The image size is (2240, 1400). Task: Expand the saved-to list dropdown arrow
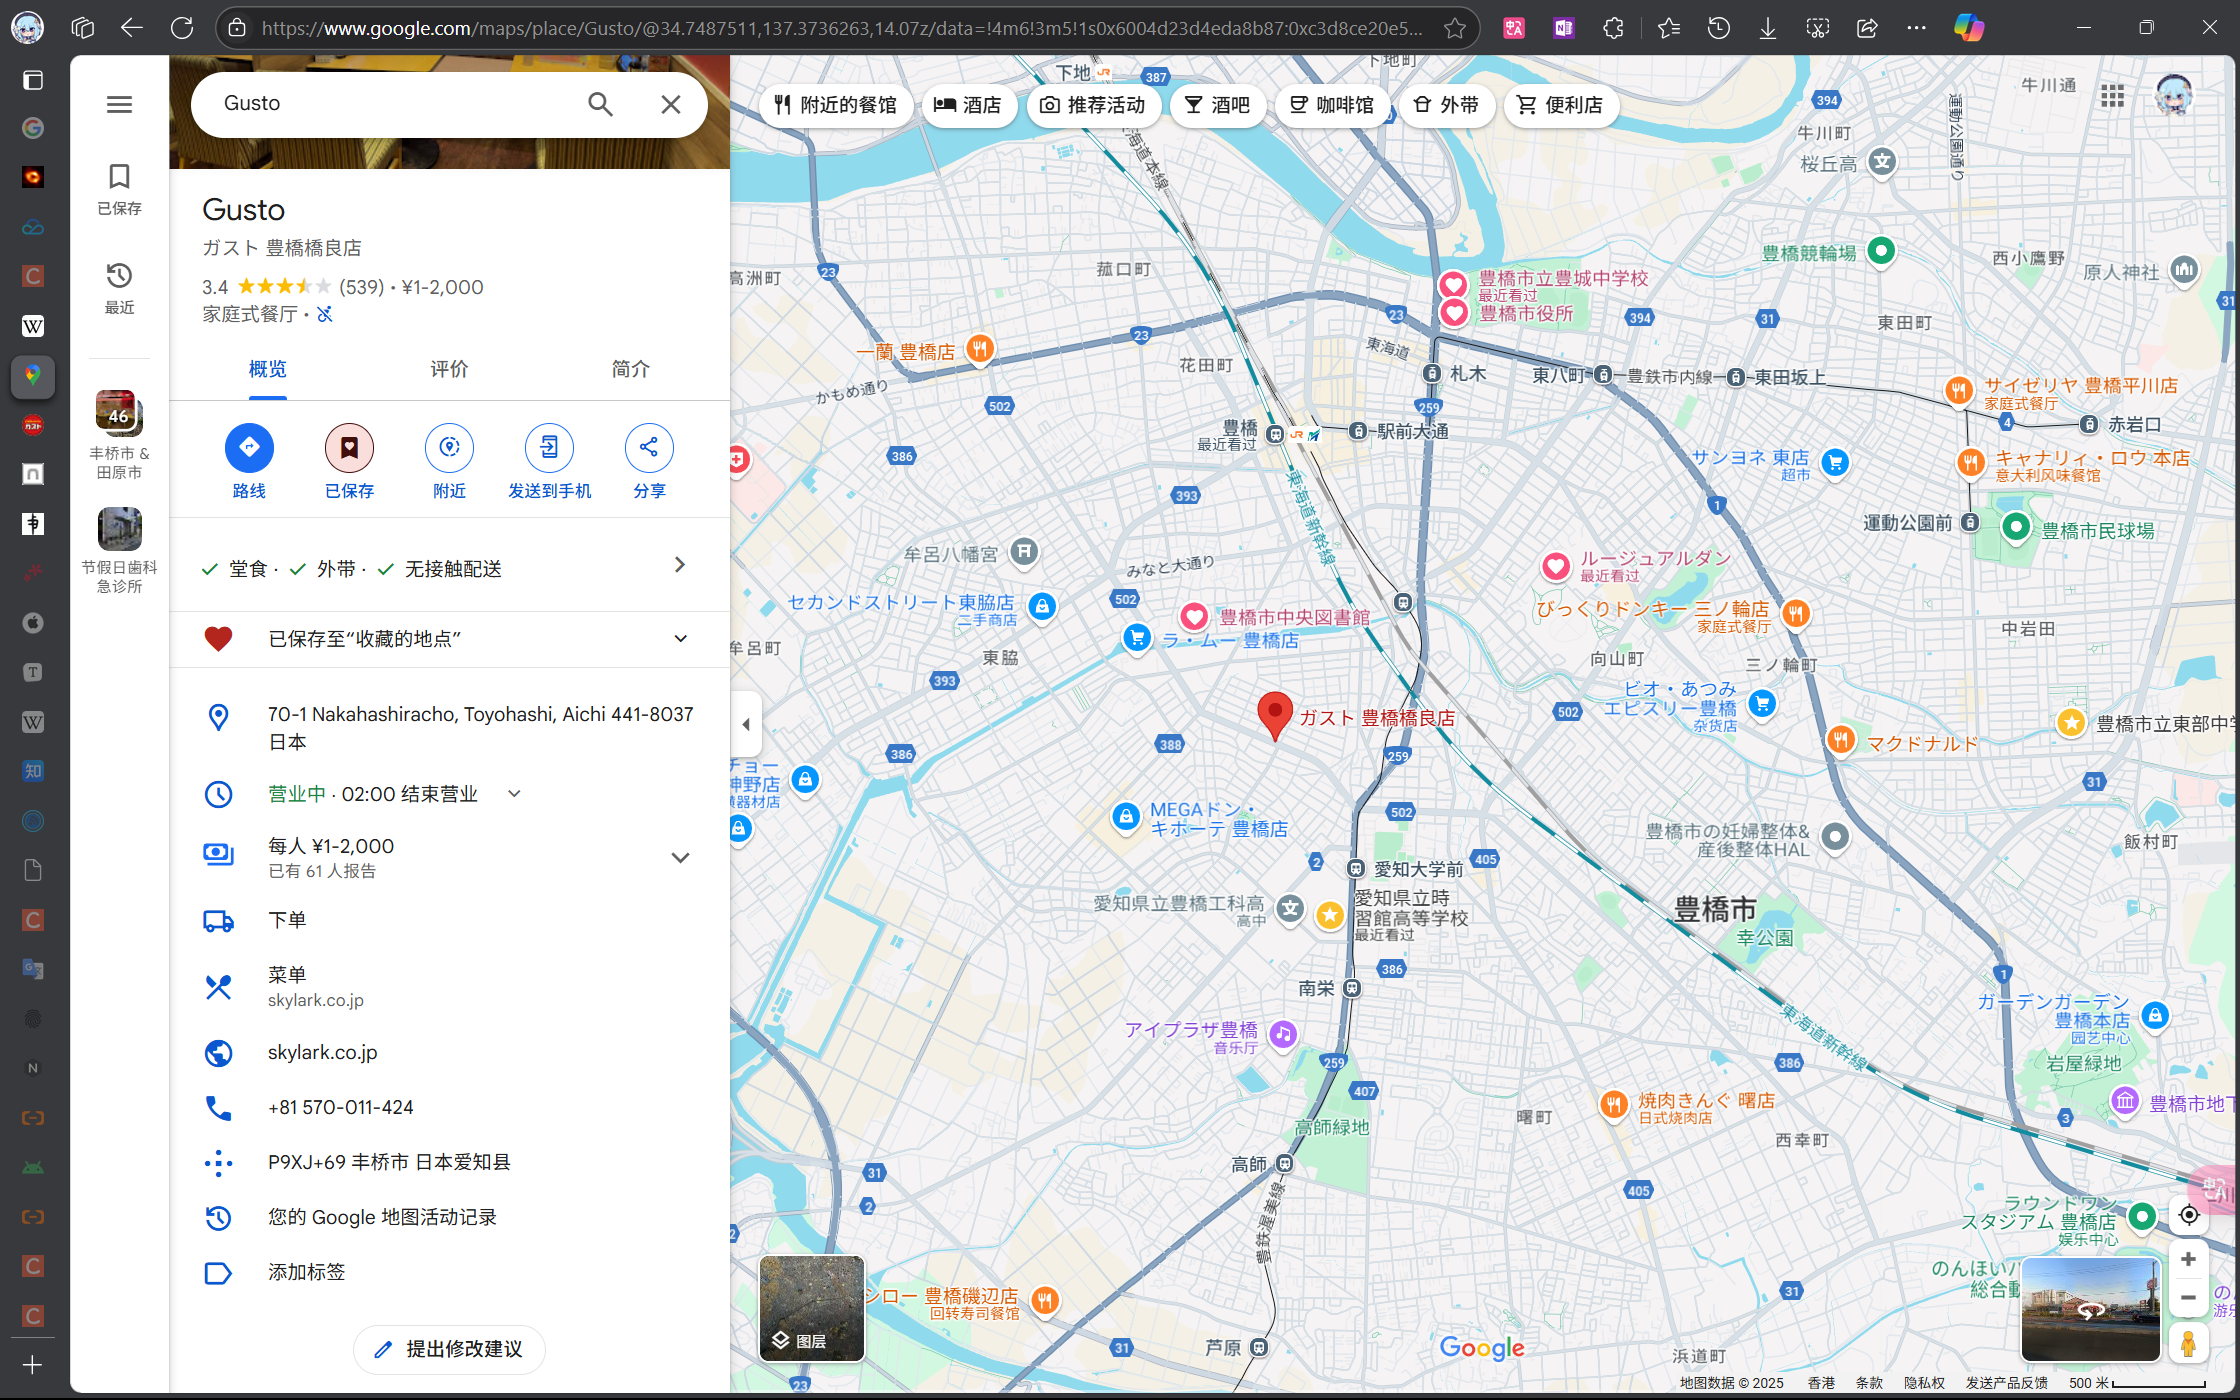681,639
